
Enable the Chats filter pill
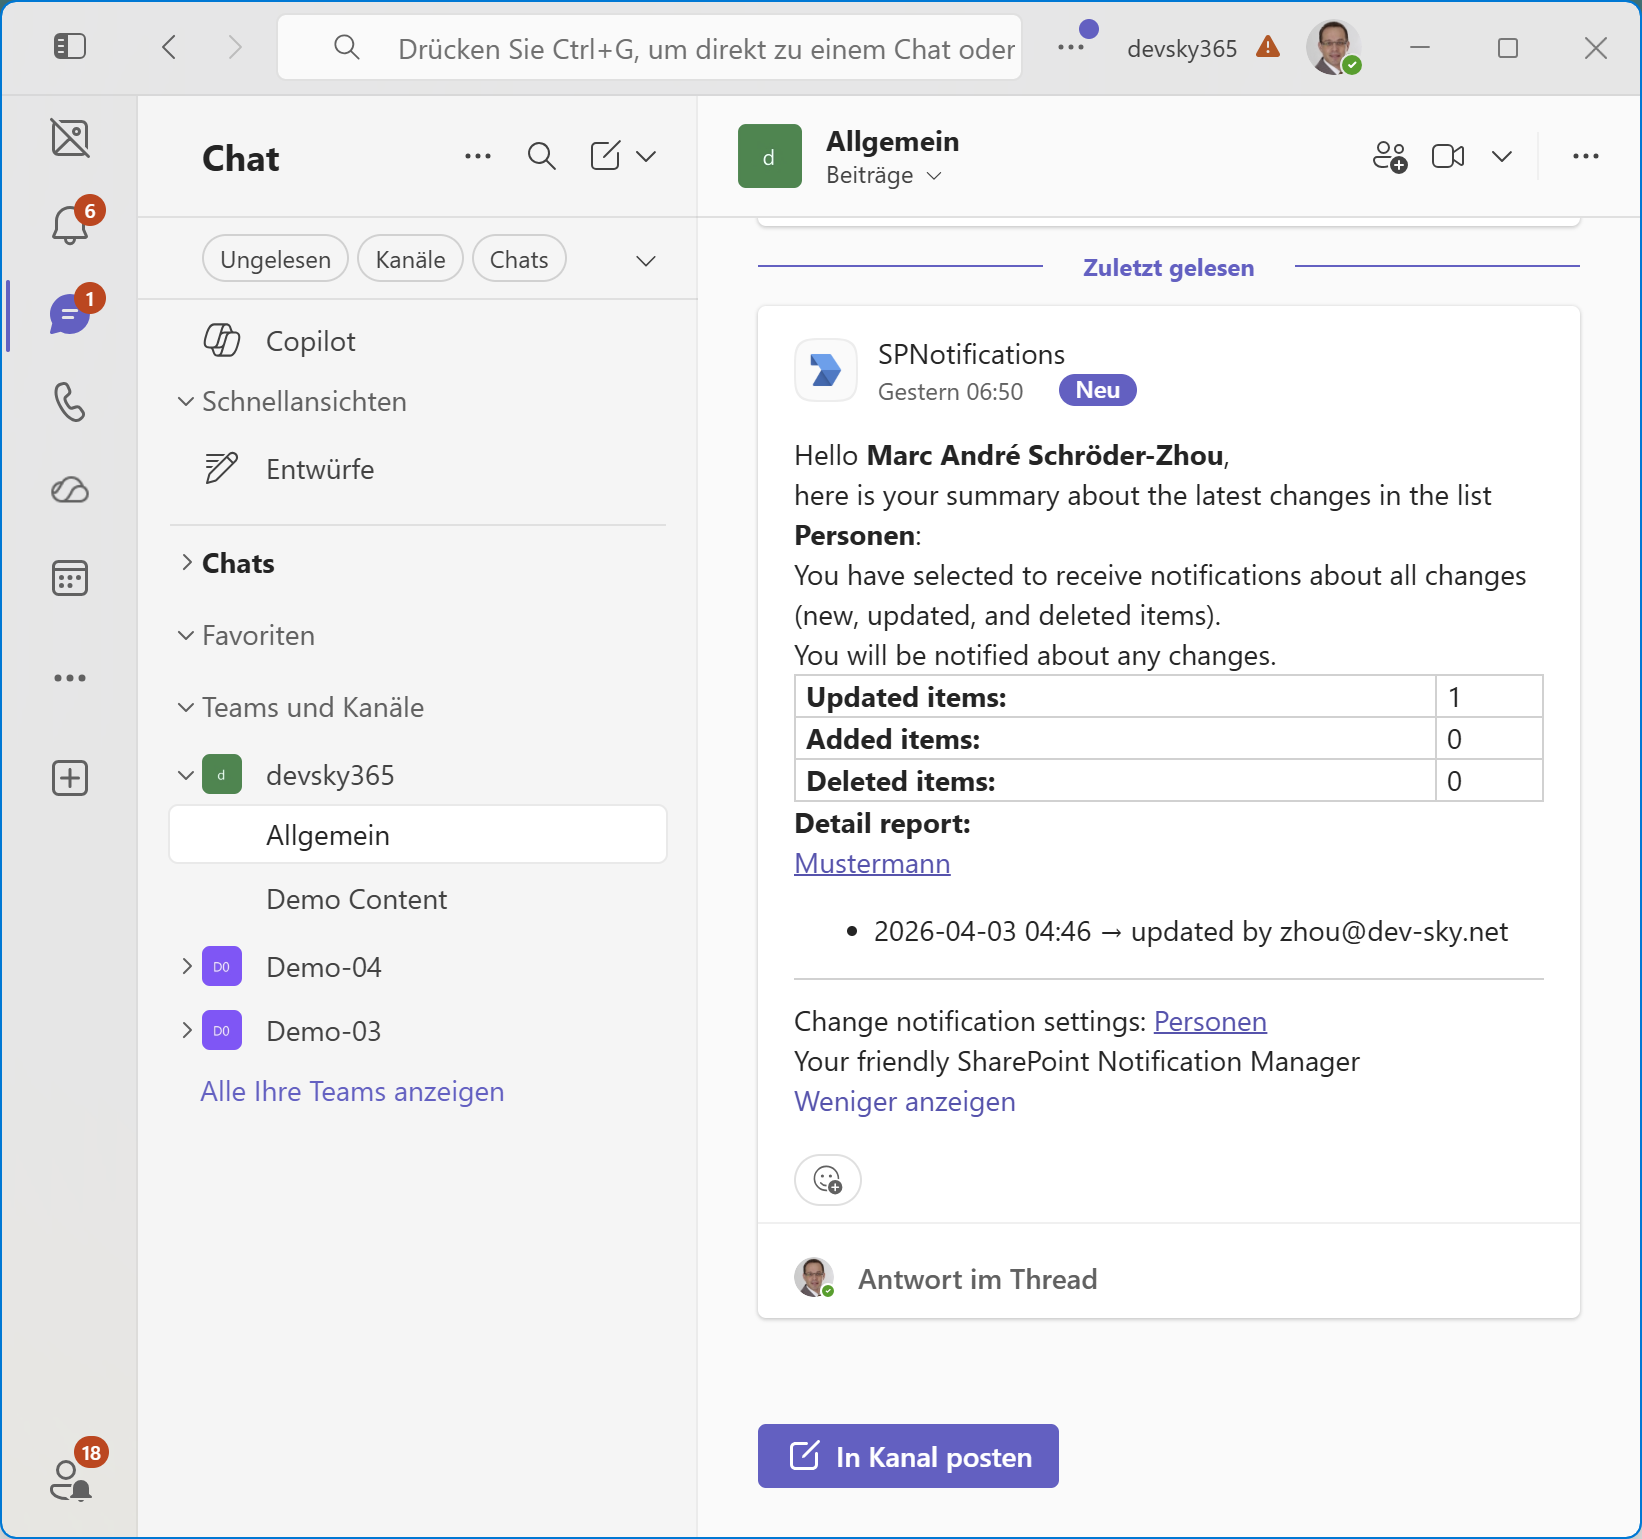pos(518,258)
